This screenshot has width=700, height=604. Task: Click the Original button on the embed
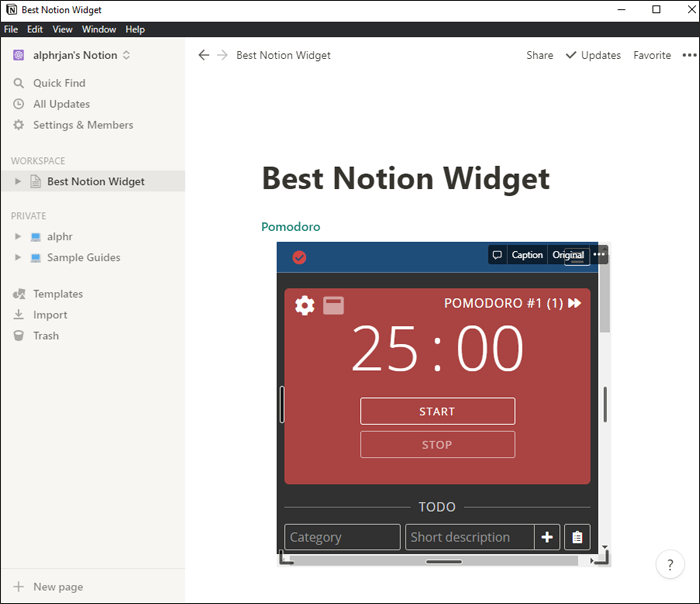[568, 255]
